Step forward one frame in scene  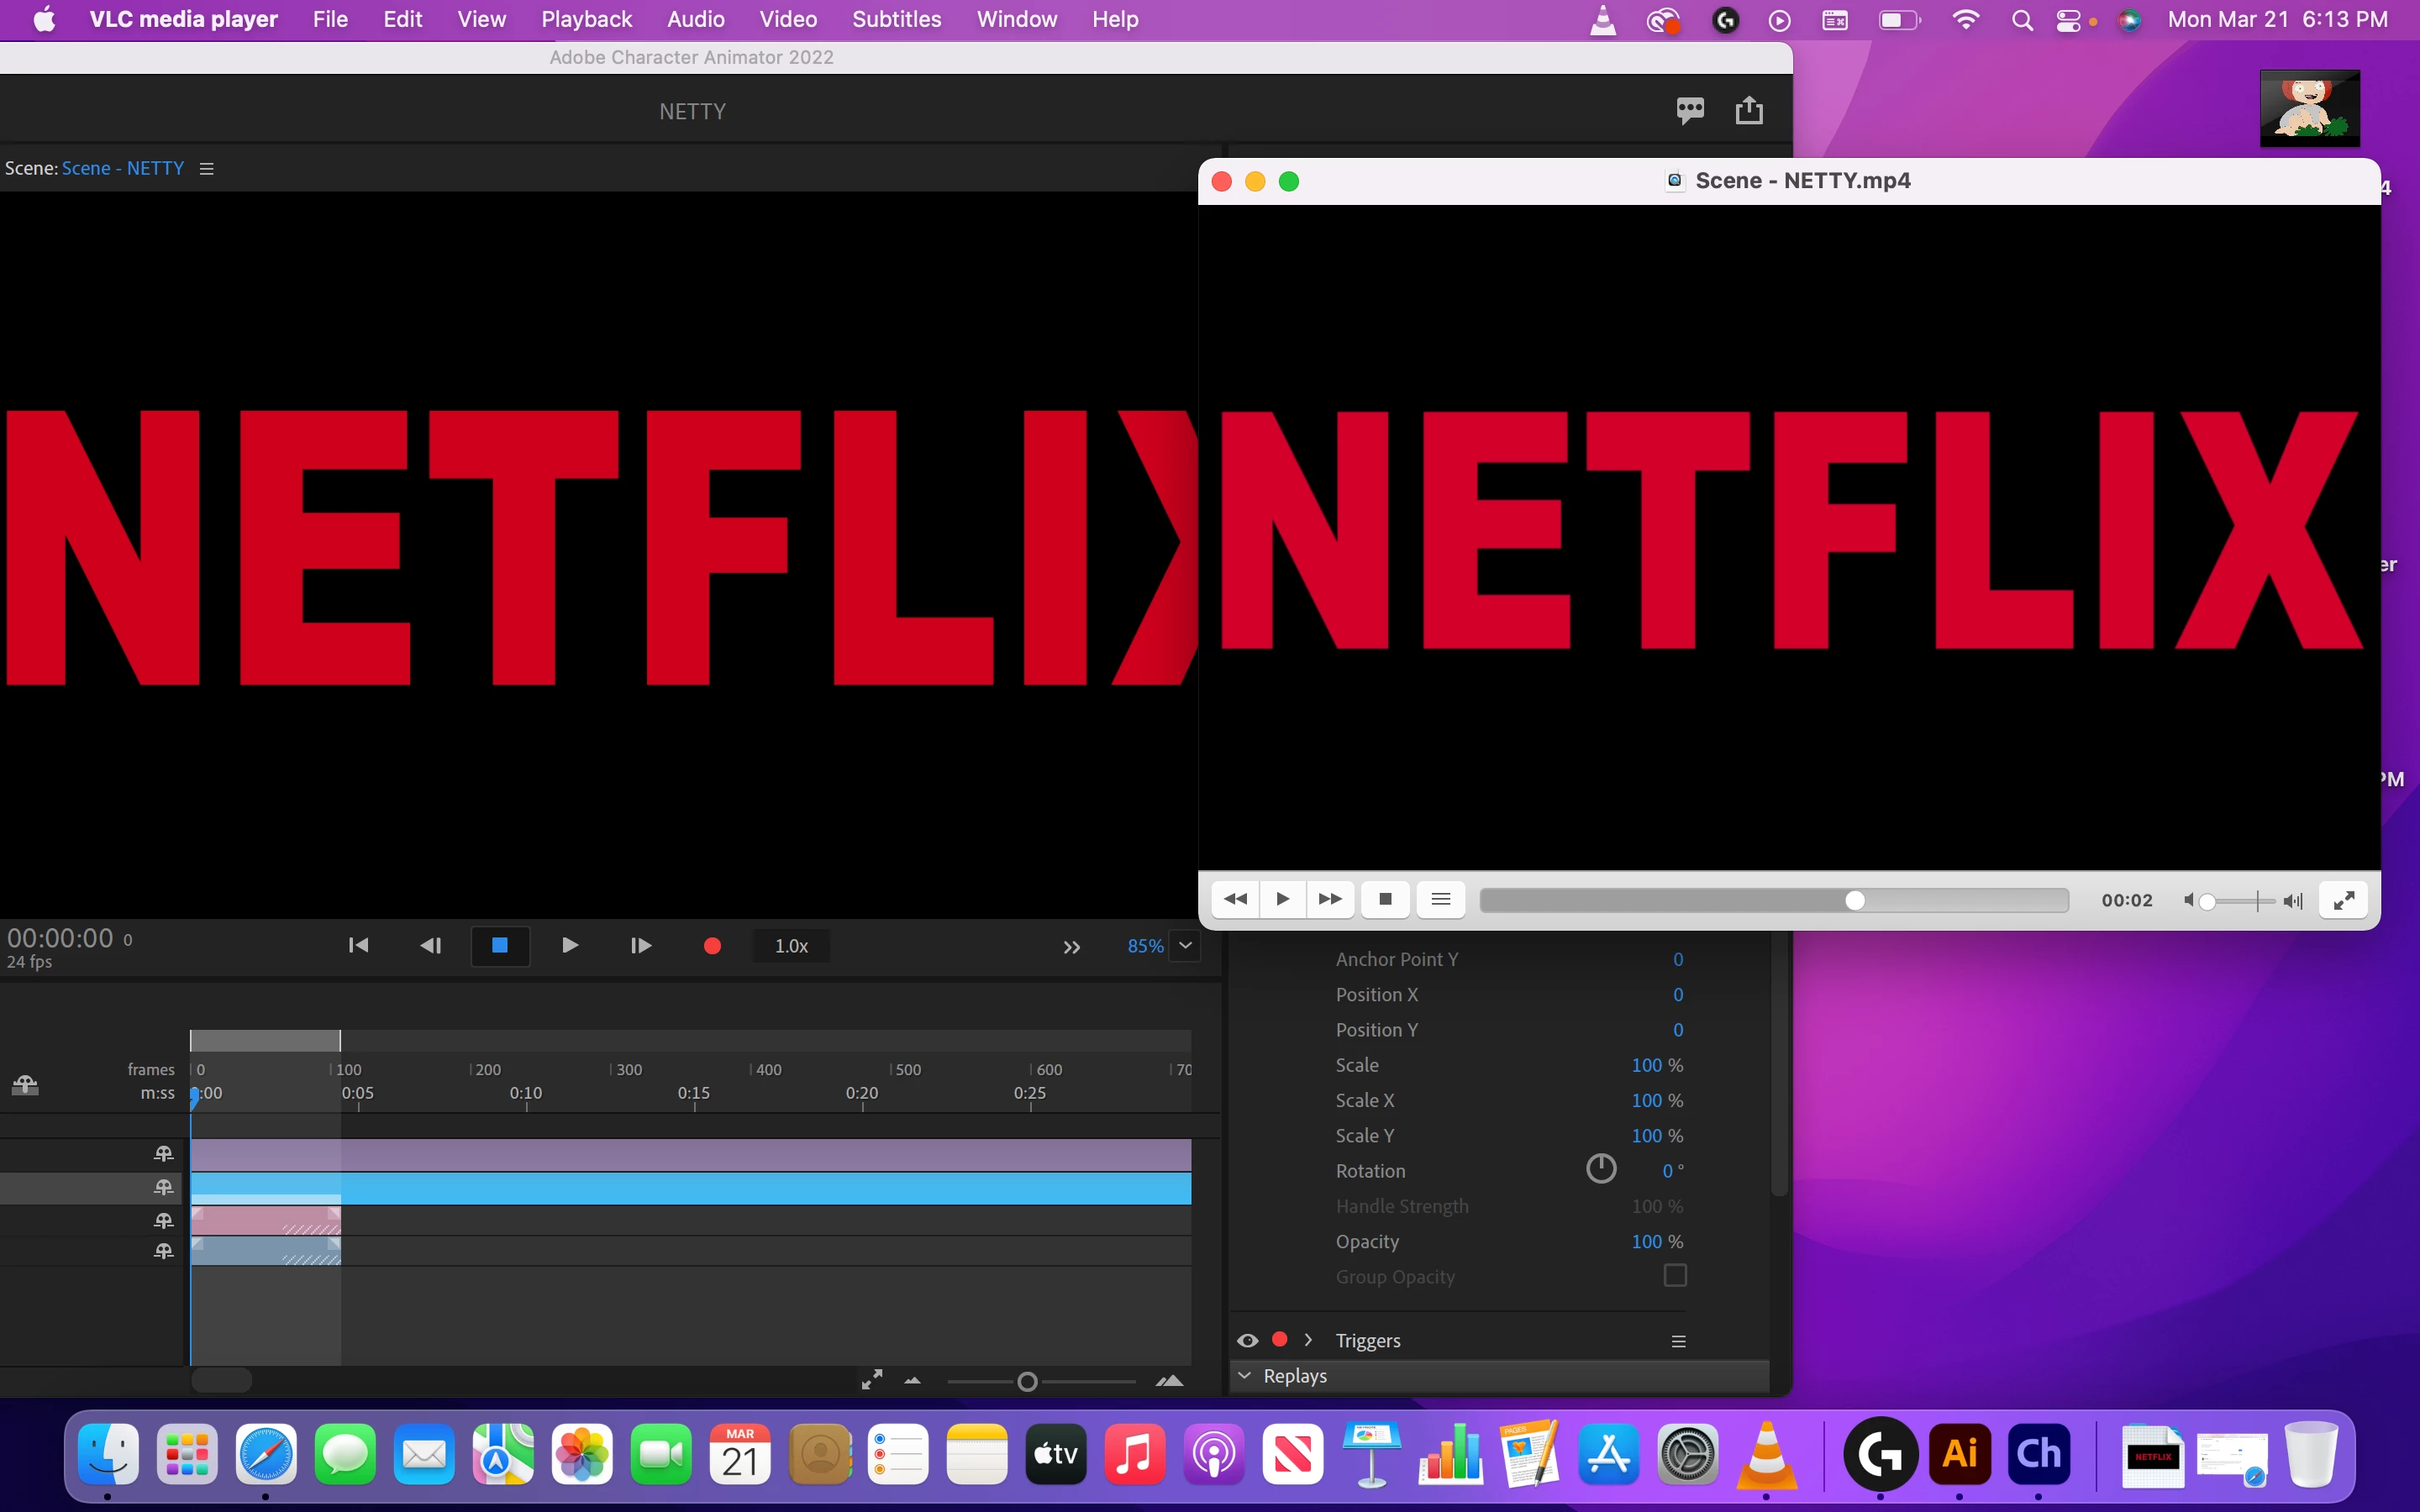point(641,946)
